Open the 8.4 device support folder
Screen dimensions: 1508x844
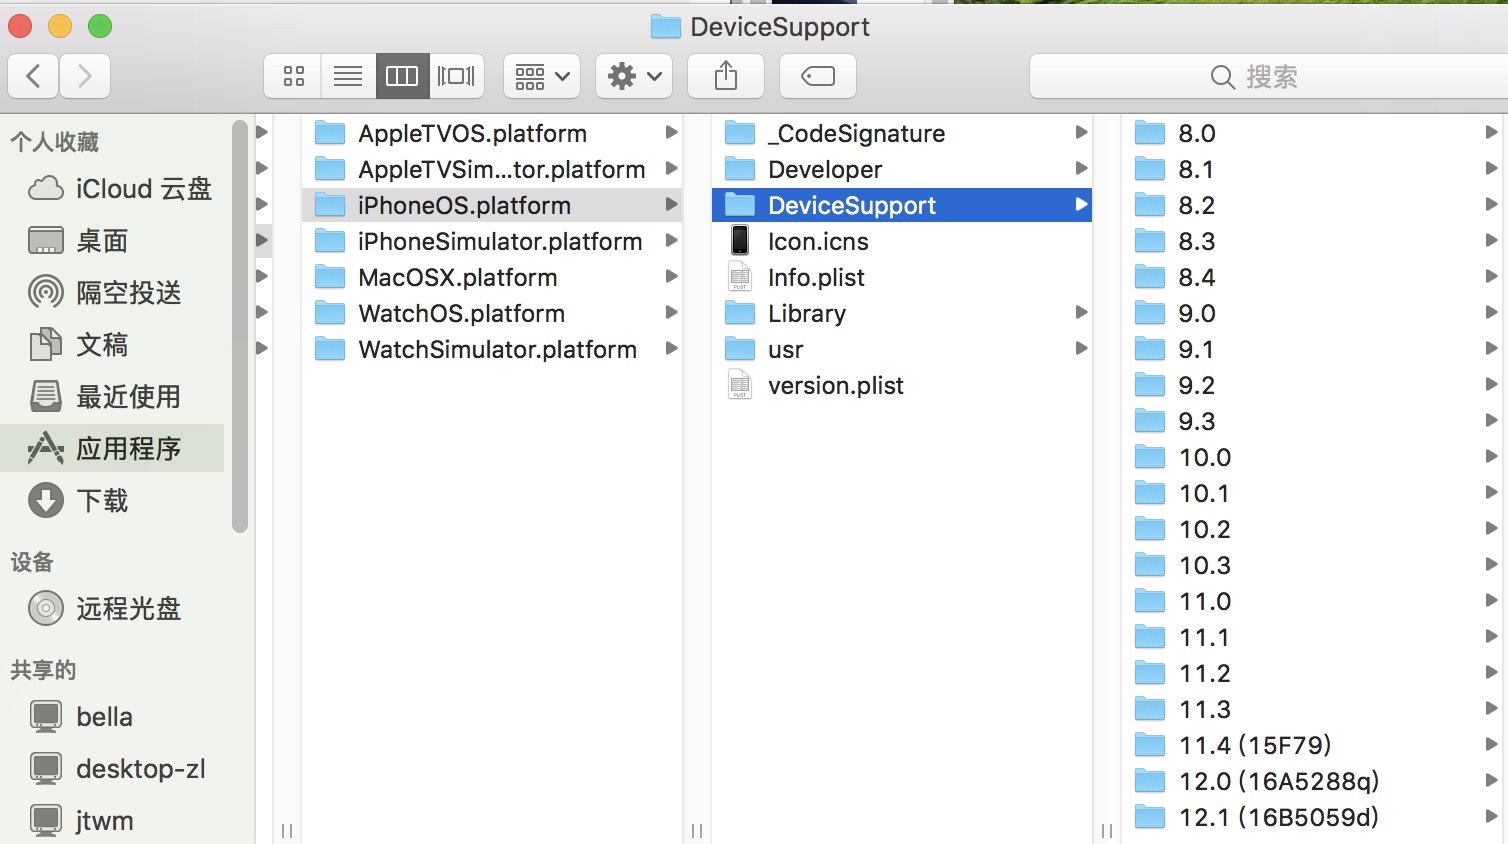pos(1312,277)
